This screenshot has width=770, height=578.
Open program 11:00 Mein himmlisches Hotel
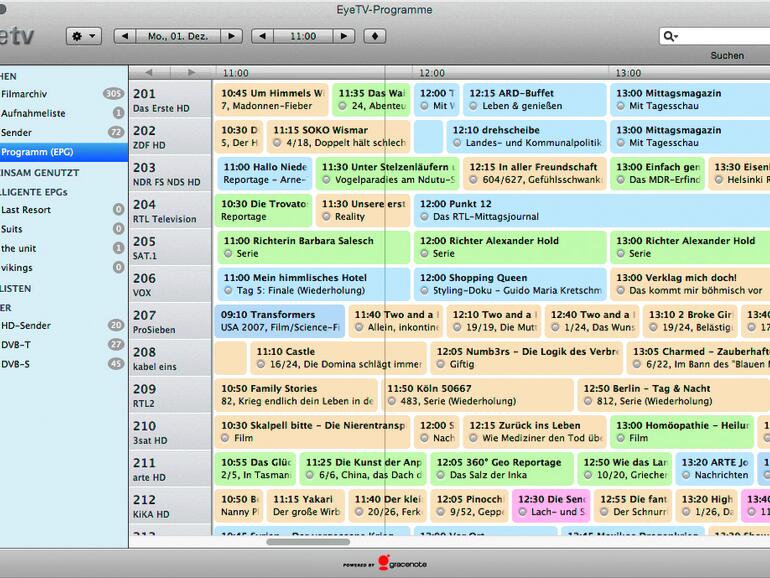pos(314,284)
